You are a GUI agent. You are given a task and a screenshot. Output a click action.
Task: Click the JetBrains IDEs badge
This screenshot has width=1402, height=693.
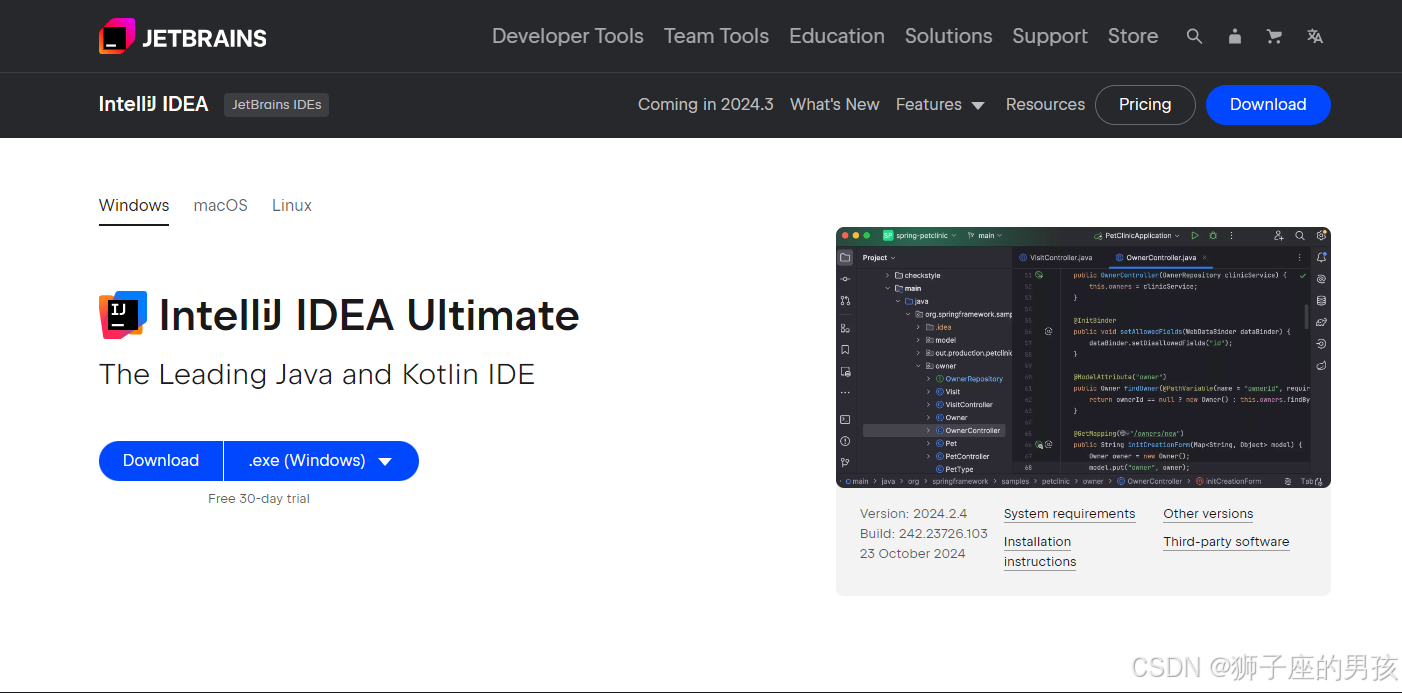(x=277, y=104)
